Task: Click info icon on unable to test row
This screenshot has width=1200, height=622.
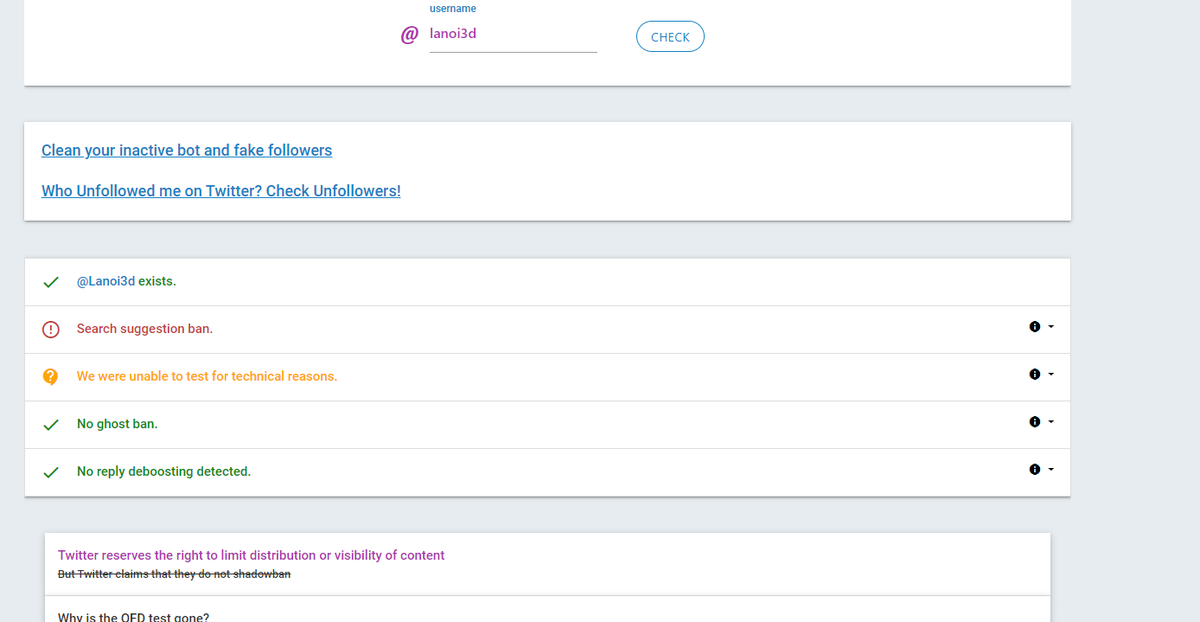Action: (1034, 375)
